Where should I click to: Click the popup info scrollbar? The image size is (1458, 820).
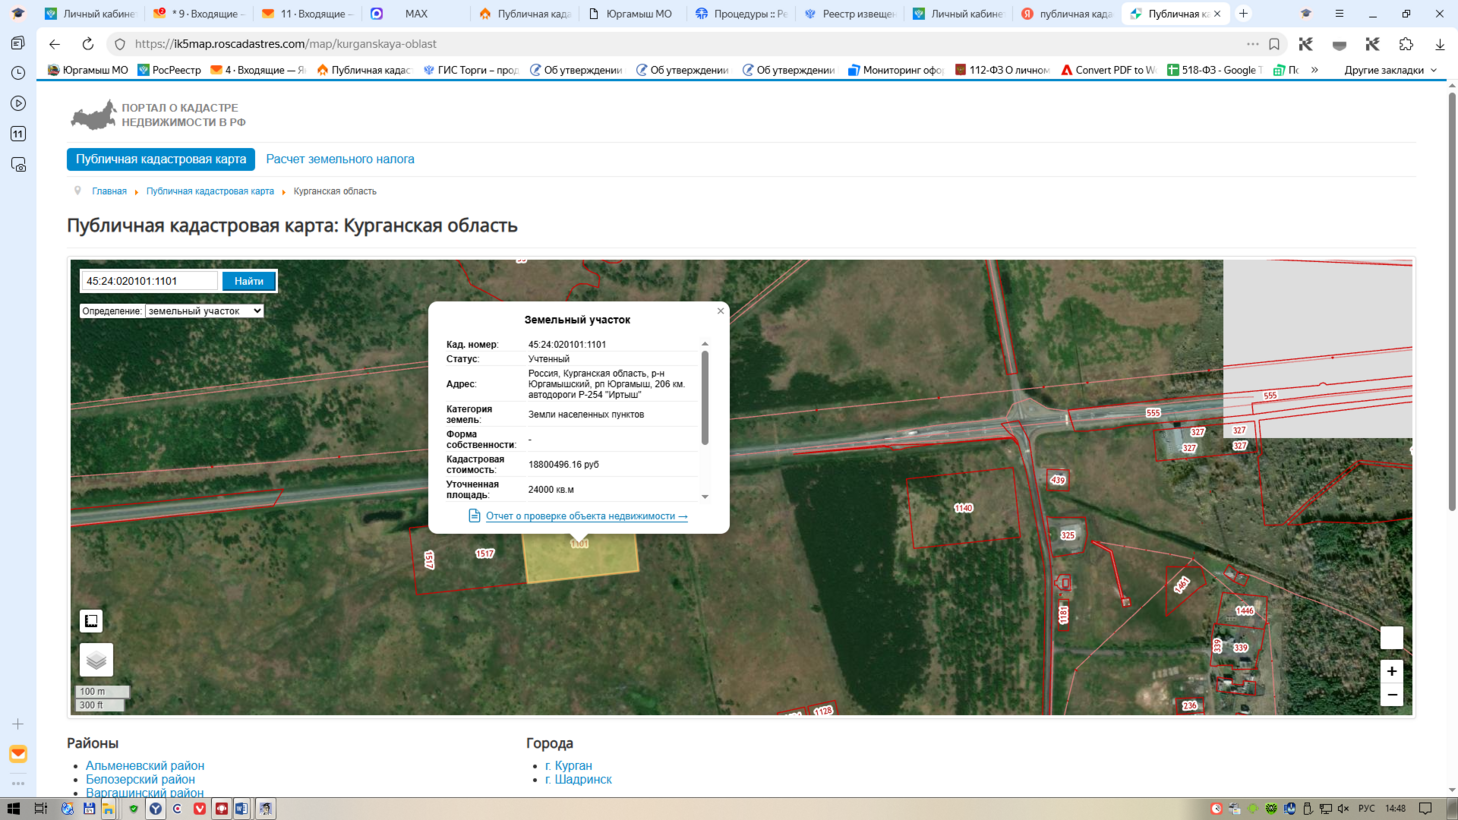pyautogui.click(x=705, y=398)
